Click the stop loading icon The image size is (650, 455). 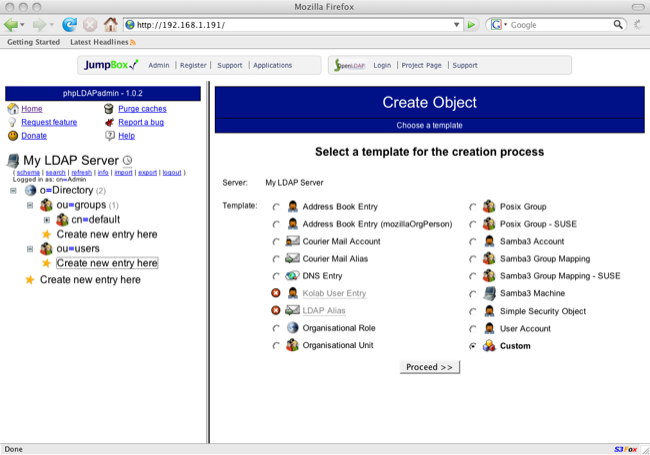(90, 25)
